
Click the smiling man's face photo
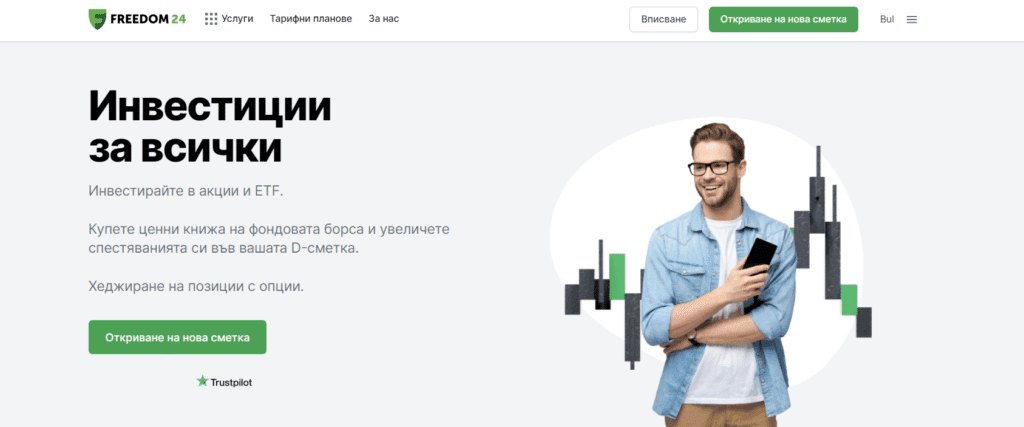[716, 172]
